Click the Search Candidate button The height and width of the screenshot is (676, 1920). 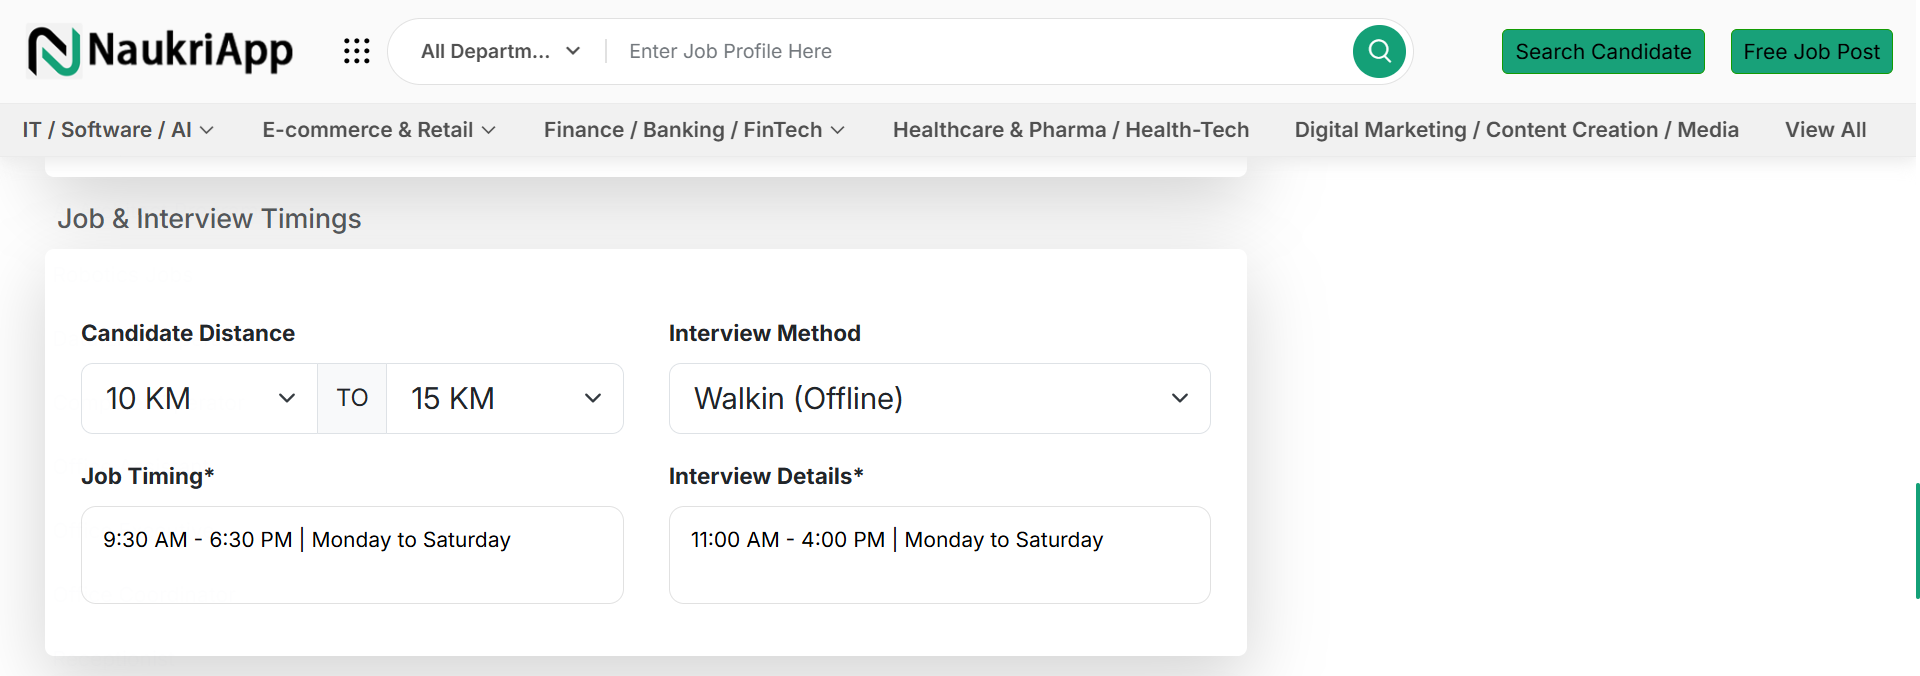coord(1603,52)
